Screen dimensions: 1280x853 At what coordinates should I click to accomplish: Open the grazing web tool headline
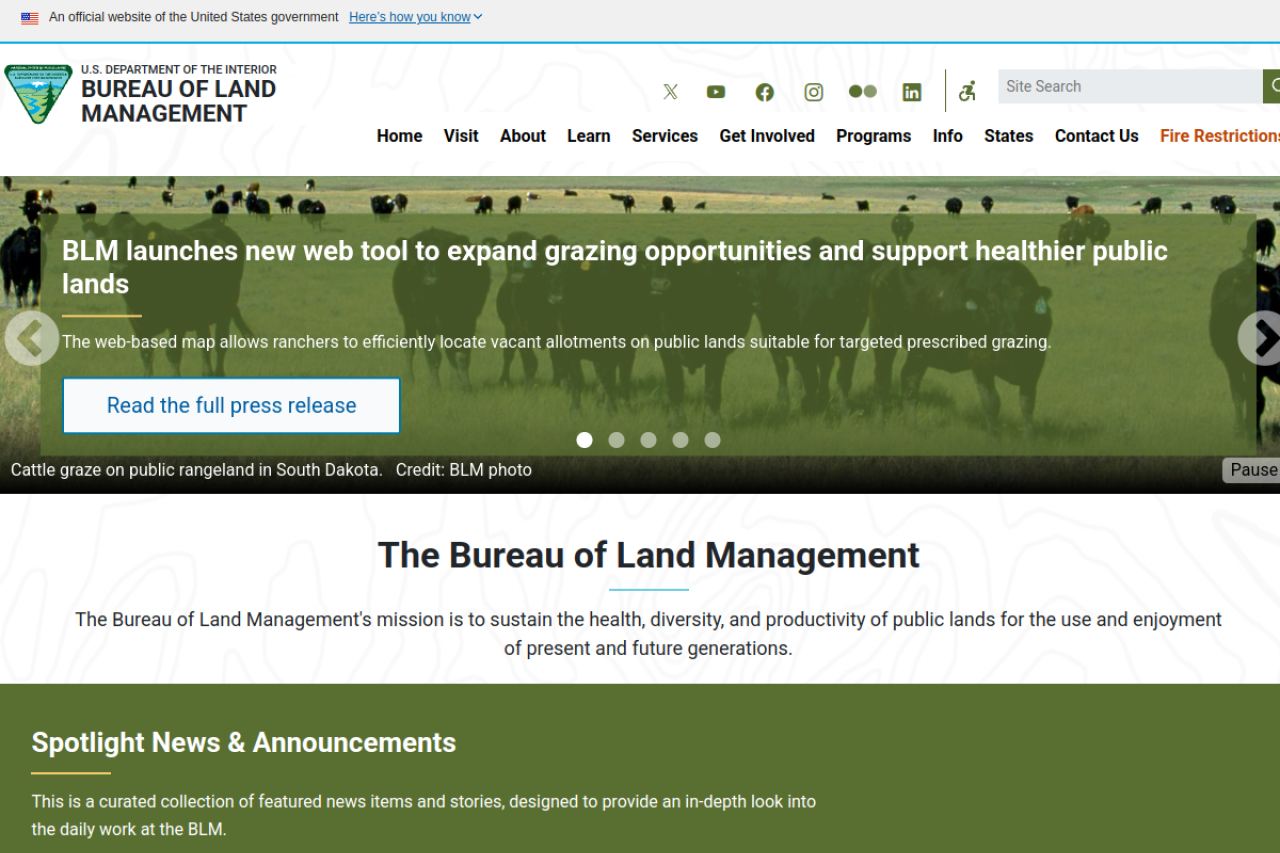pyautogui.click(x=615, y=267)
